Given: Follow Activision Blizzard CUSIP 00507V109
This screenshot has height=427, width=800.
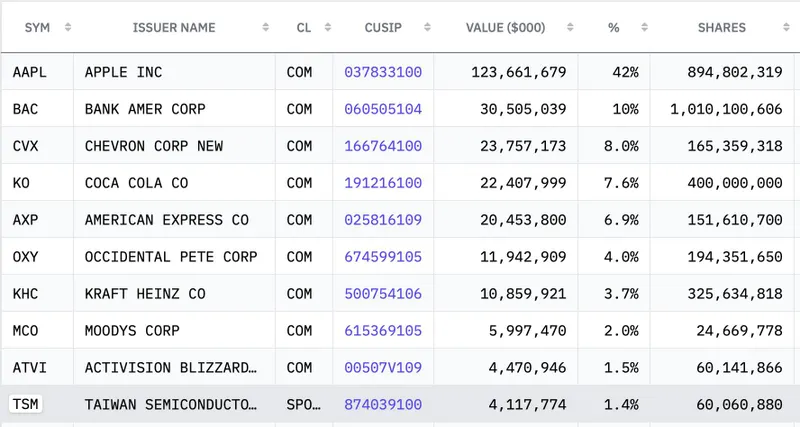Looking at the screenshot, I should (x=383, y=368).
